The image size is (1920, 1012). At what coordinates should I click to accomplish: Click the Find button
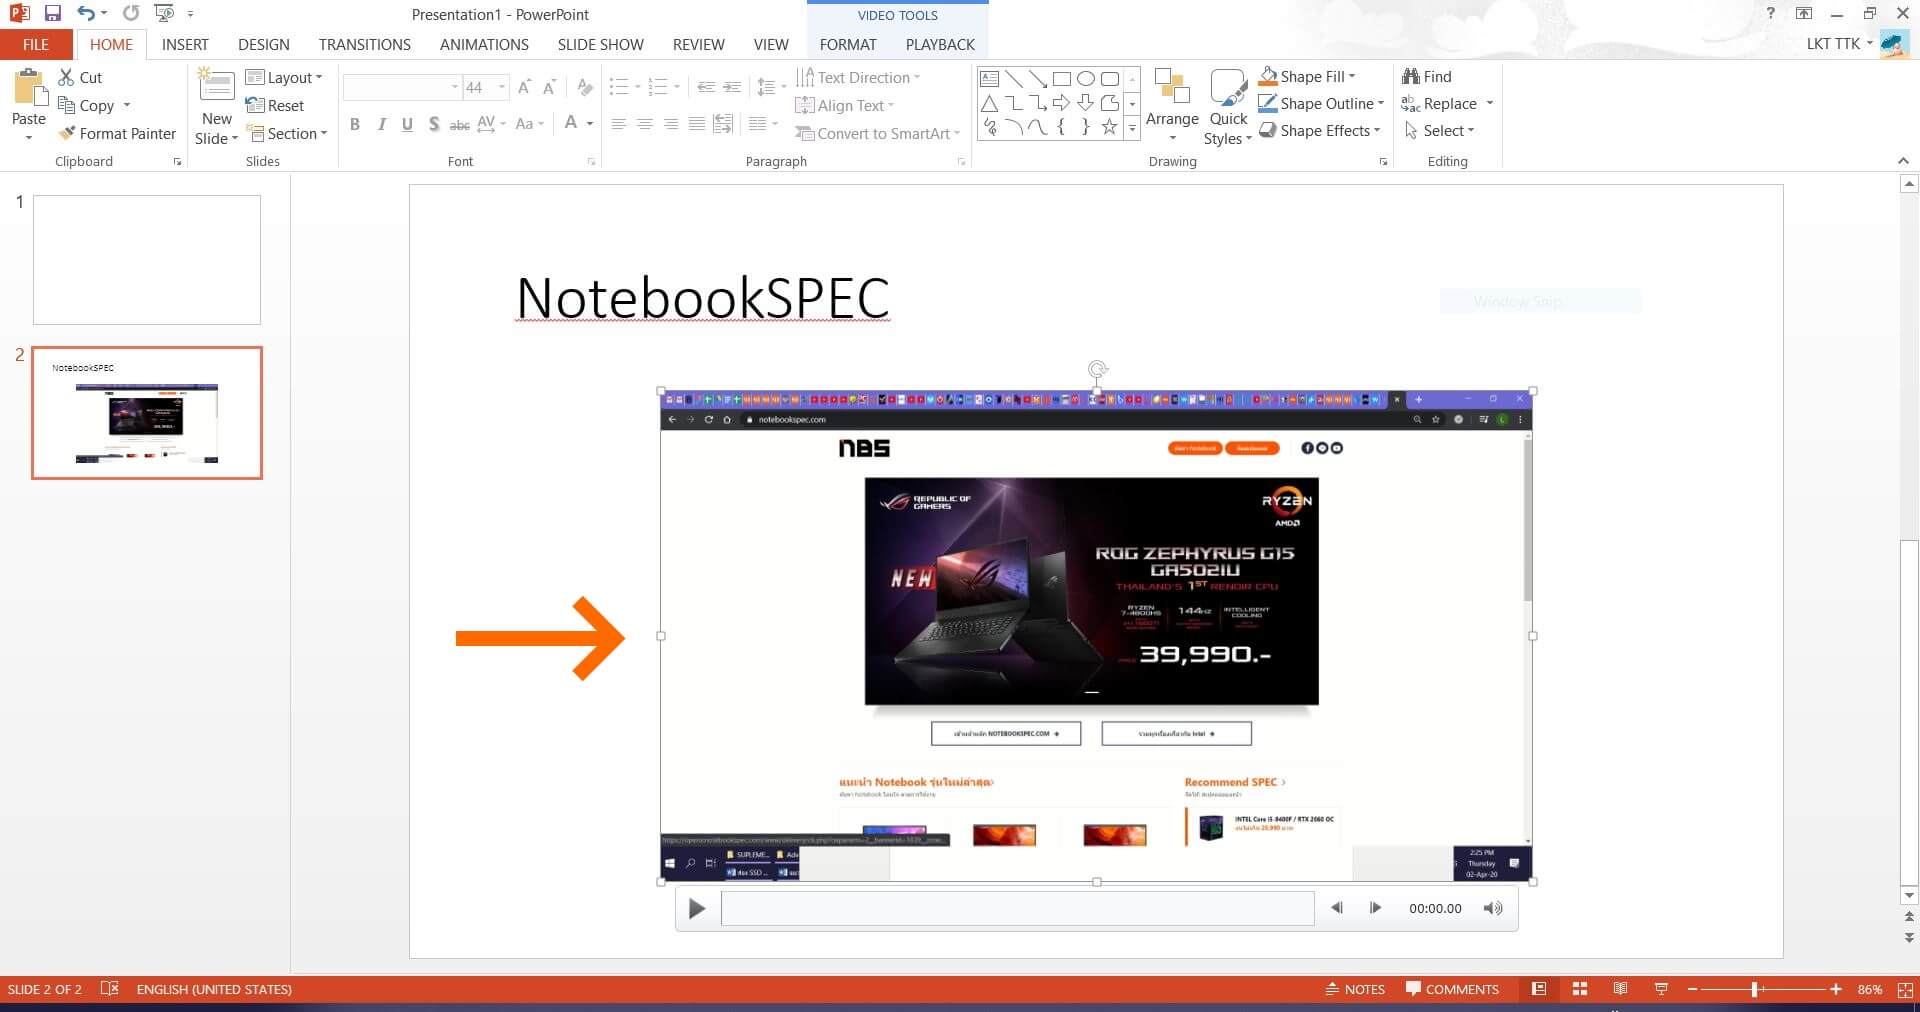(1427, 76)
